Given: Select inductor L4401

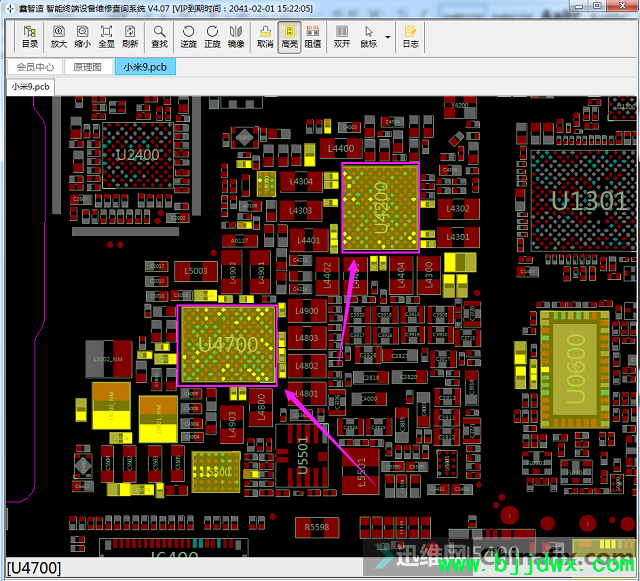Looking at the screenshot, I should tap(309, 240).
